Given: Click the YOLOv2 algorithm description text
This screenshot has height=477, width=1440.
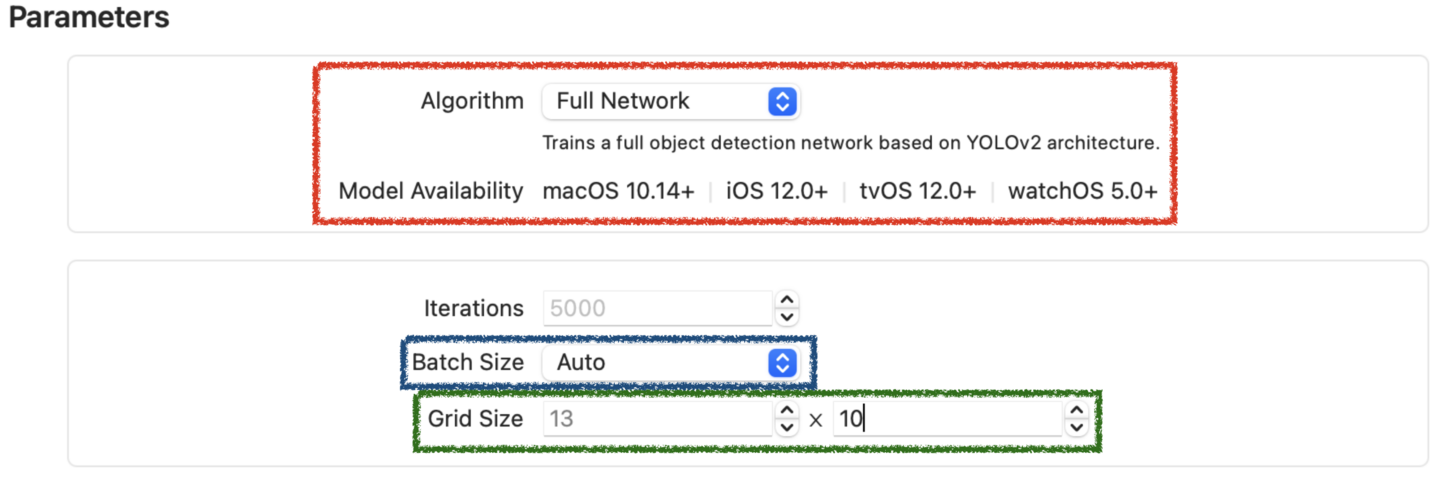Looking at the screenshot, I should point(850,143).
